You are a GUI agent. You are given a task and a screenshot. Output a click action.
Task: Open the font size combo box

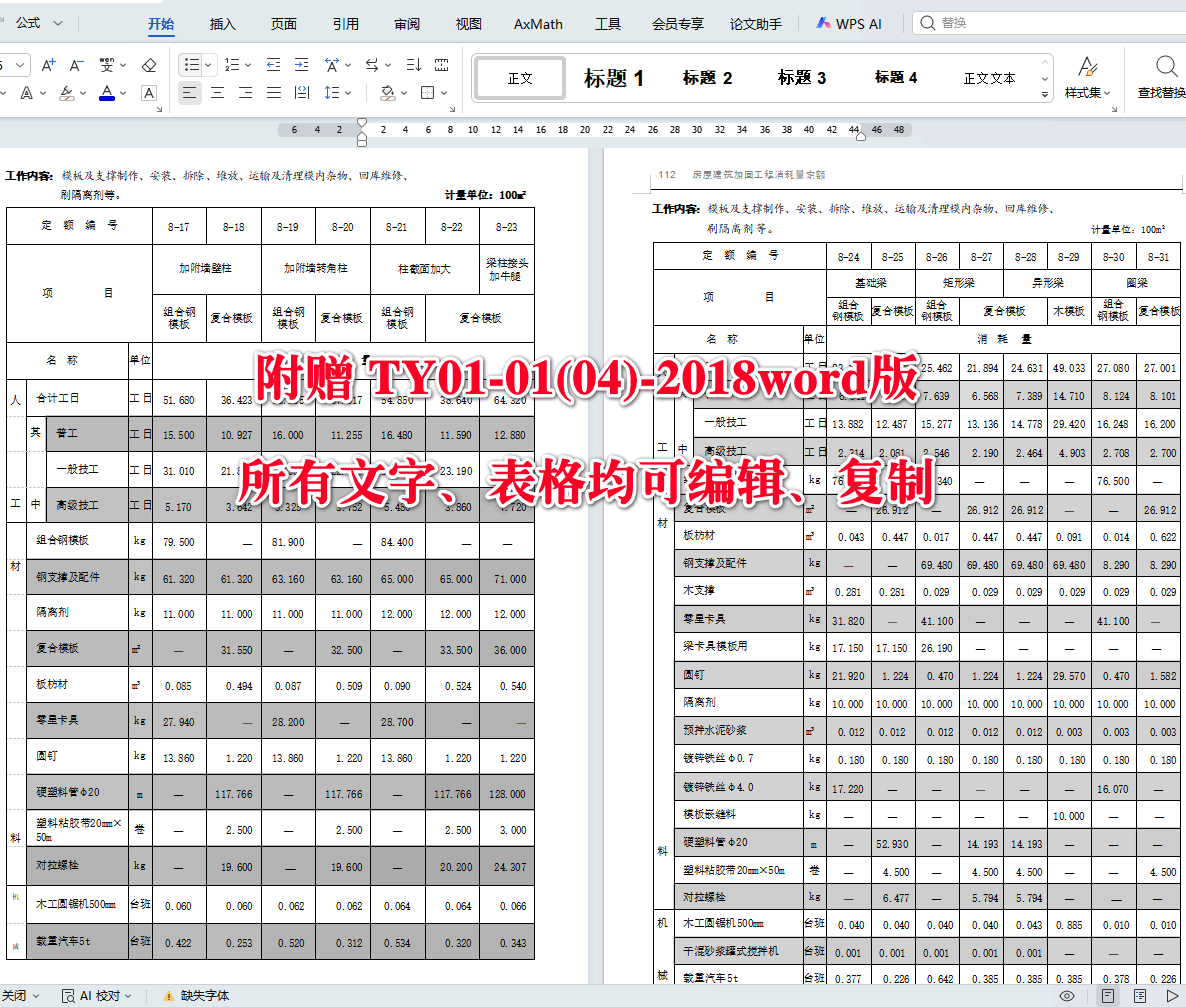click(14, 65)
